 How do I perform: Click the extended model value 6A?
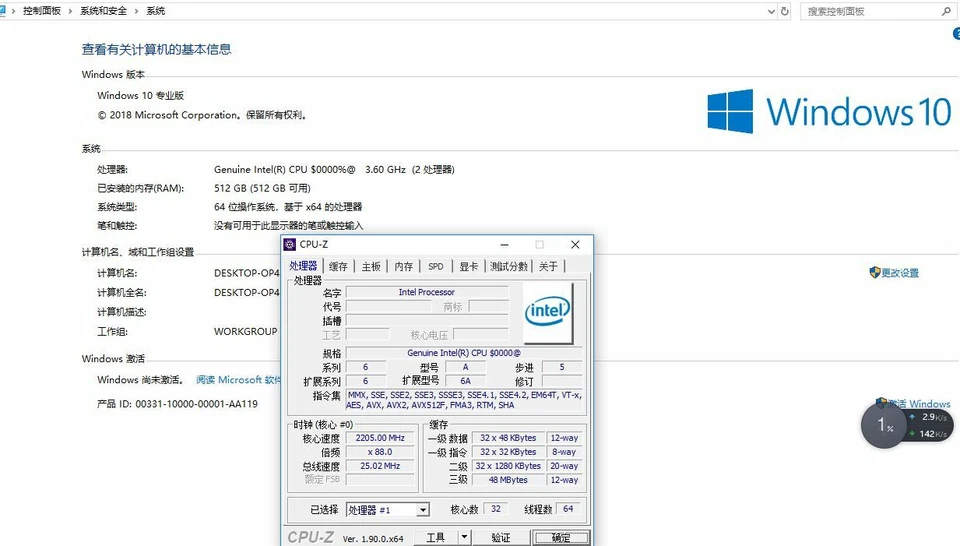(465, 381)
